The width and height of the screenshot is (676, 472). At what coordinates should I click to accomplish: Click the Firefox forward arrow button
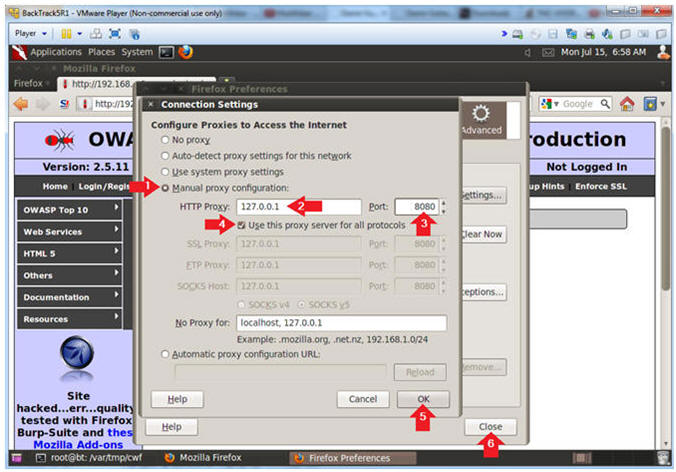click(43, 104)
